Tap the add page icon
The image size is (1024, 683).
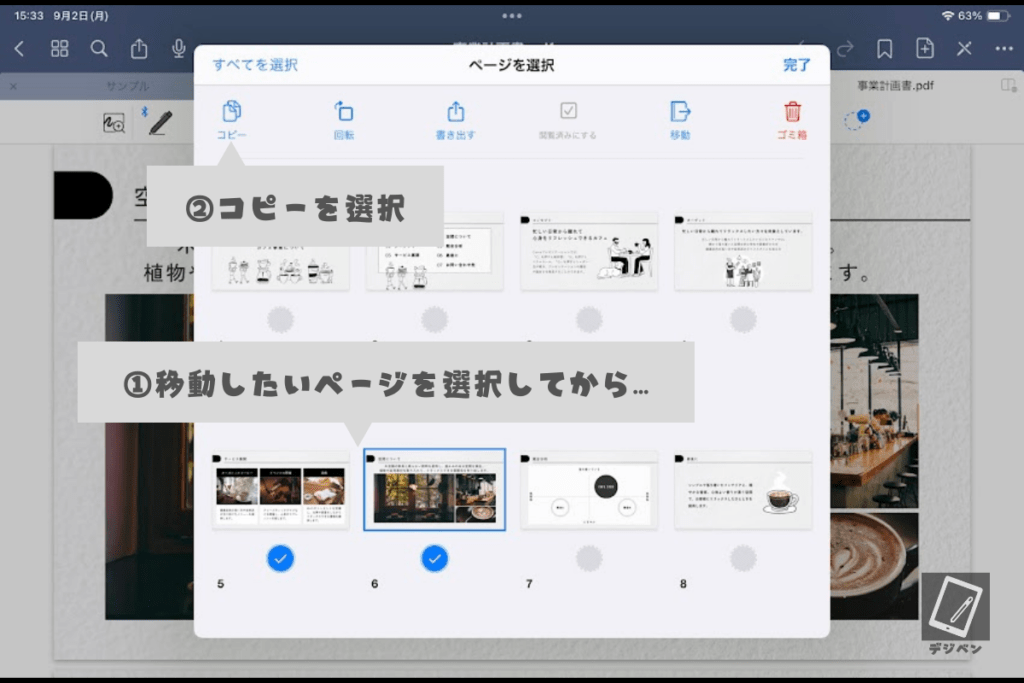[x=925, y=48]
